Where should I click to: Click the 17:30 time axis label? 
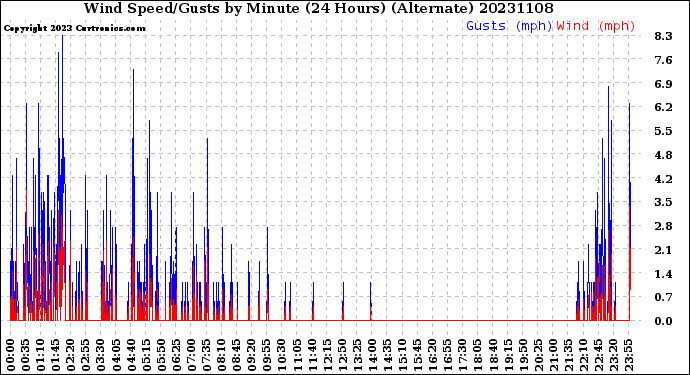click(462, 355)
